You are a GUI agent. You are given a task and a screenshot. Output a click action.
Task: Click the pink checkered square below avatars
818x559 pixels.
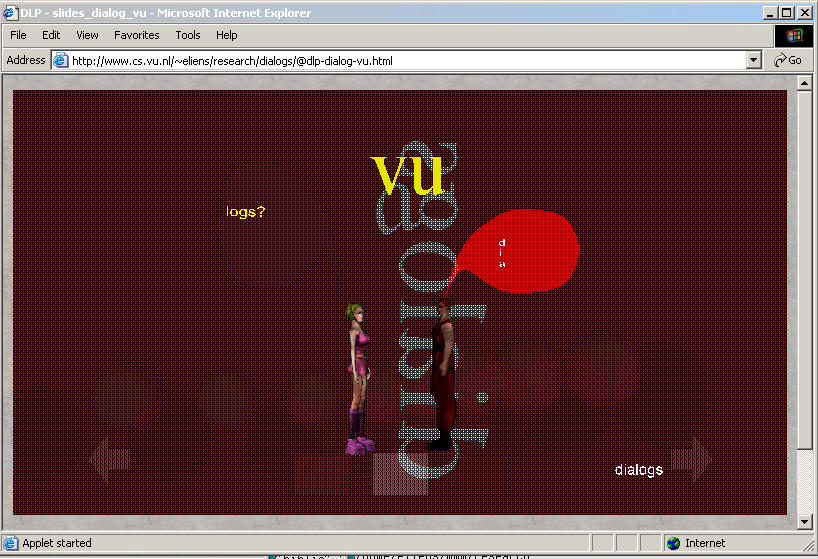click(x=400, y=473)
